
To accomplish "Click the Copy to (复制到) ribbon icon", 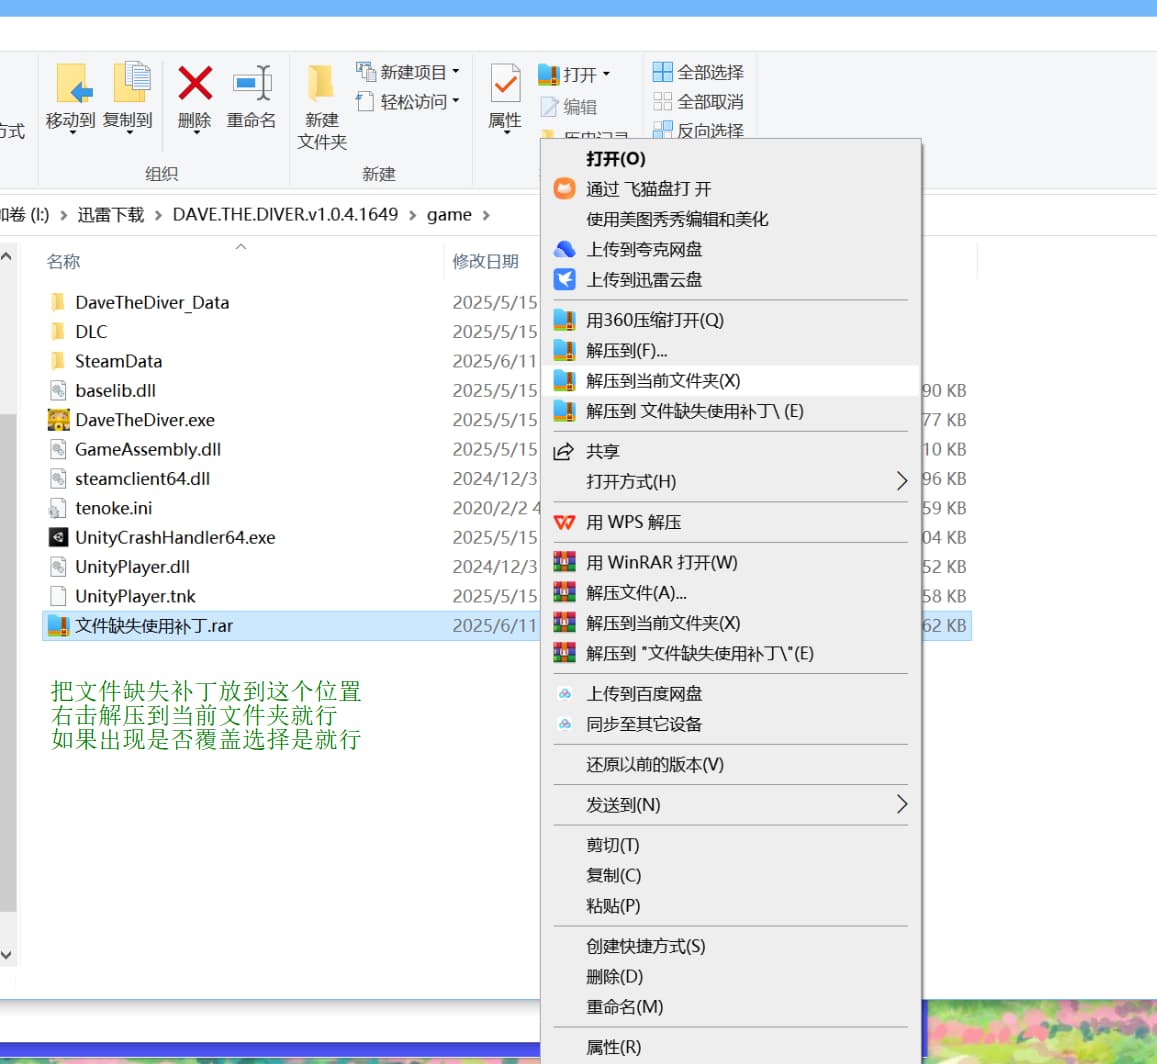I will coord(131,83).
